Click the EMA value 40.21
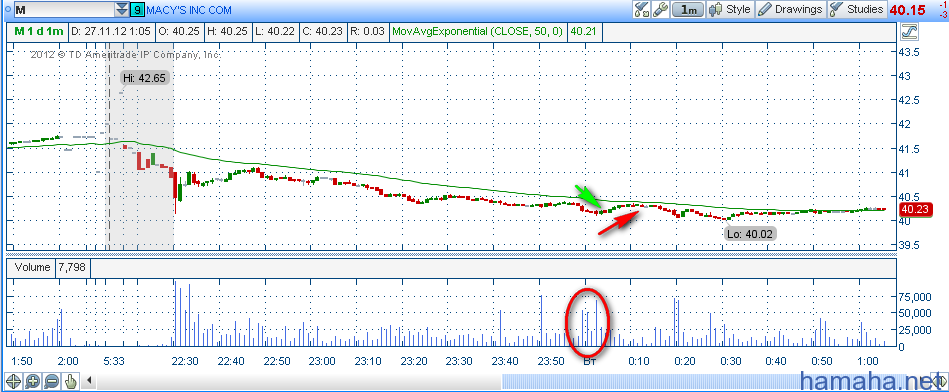The image size is (949, 392). click(583, 31)
